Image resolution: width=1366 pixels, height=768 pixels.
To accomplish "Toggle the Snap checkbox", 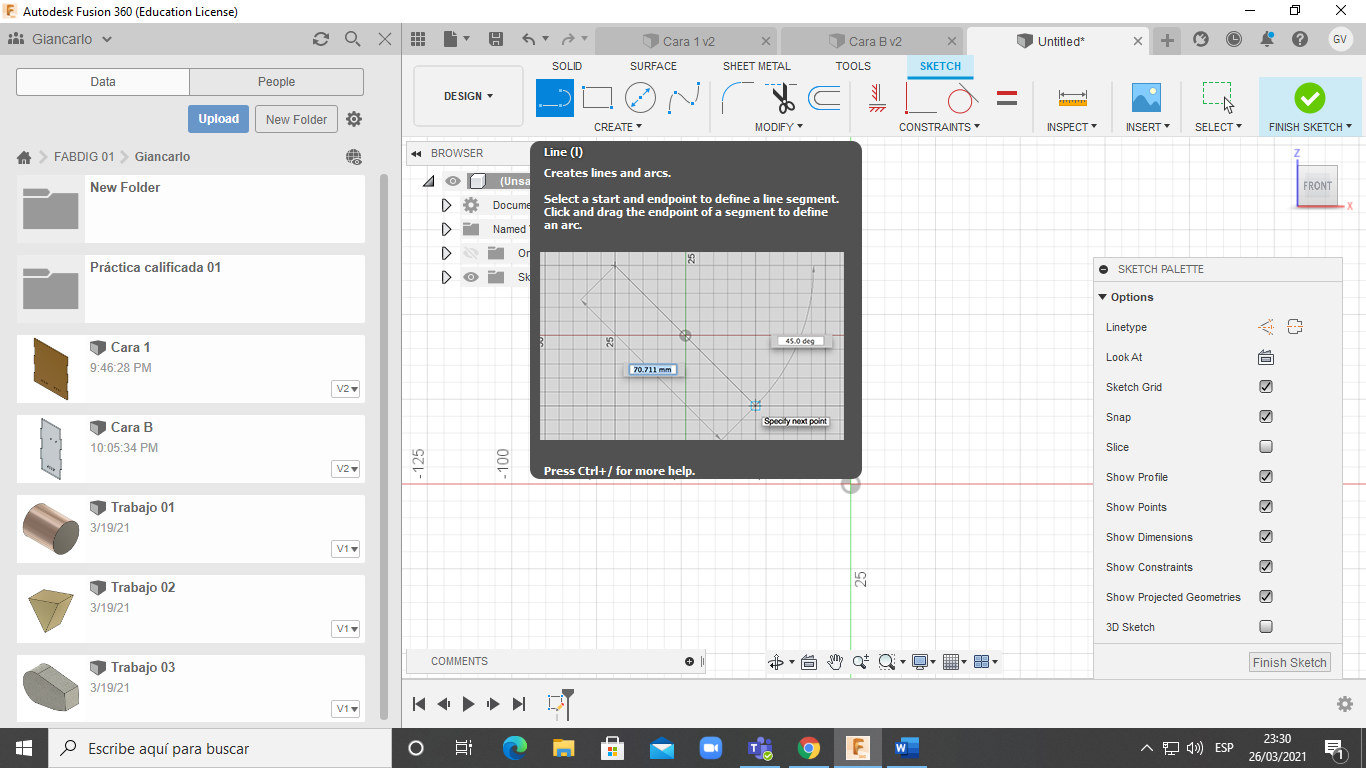I will [1266, 417].
